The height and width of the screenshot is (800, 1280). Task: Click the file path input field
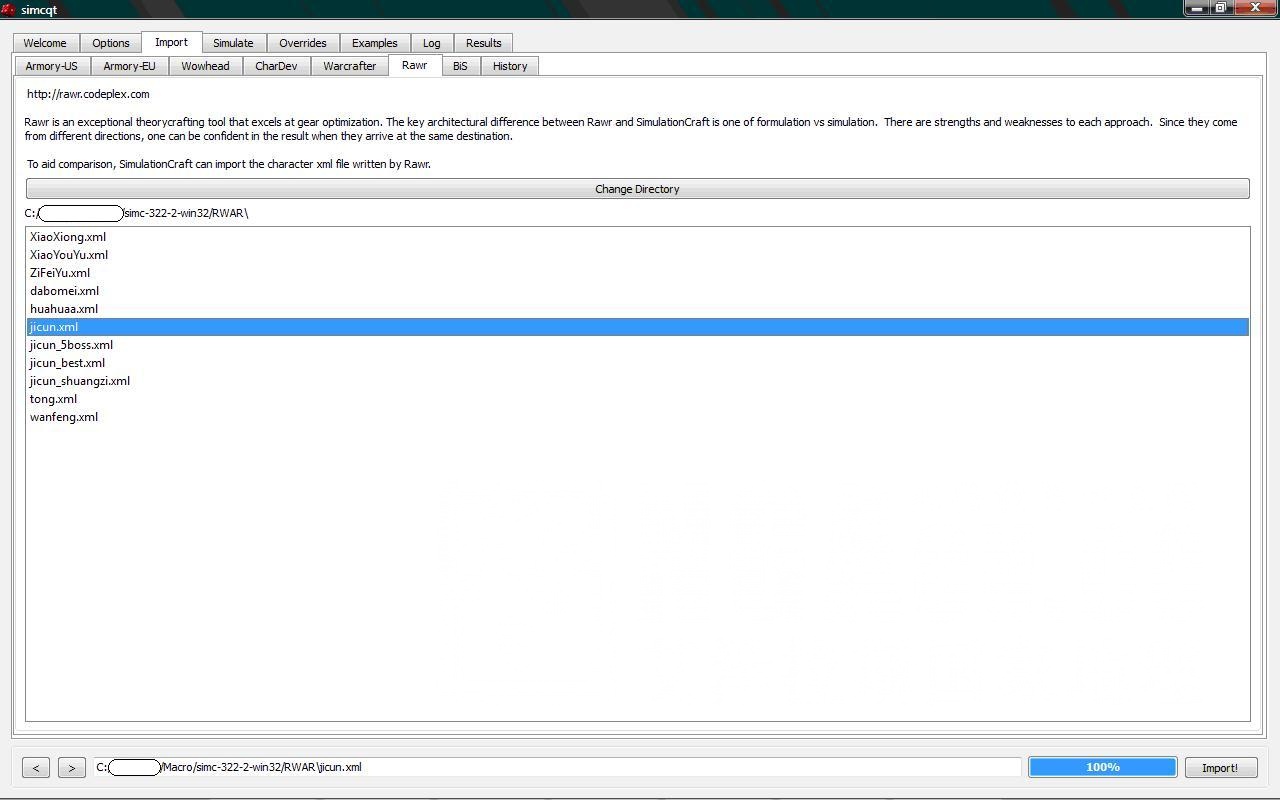600,767
